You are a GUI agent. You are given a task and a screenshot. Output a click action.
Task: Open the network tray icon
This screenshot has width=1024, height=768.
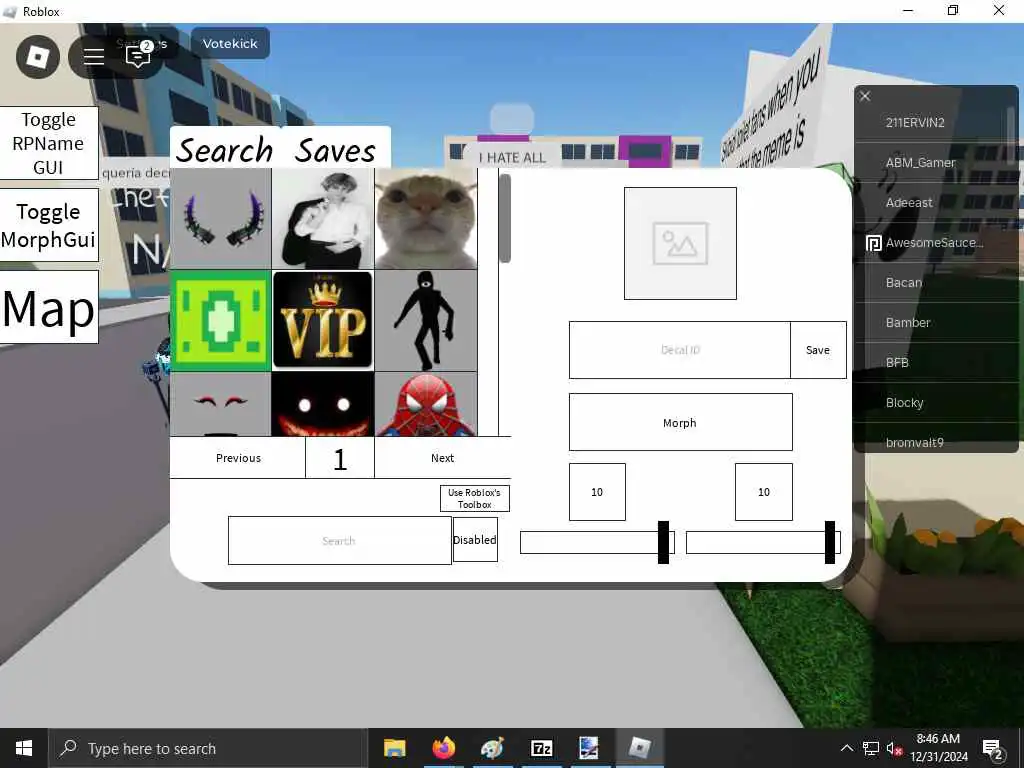(x=871, y=748)
